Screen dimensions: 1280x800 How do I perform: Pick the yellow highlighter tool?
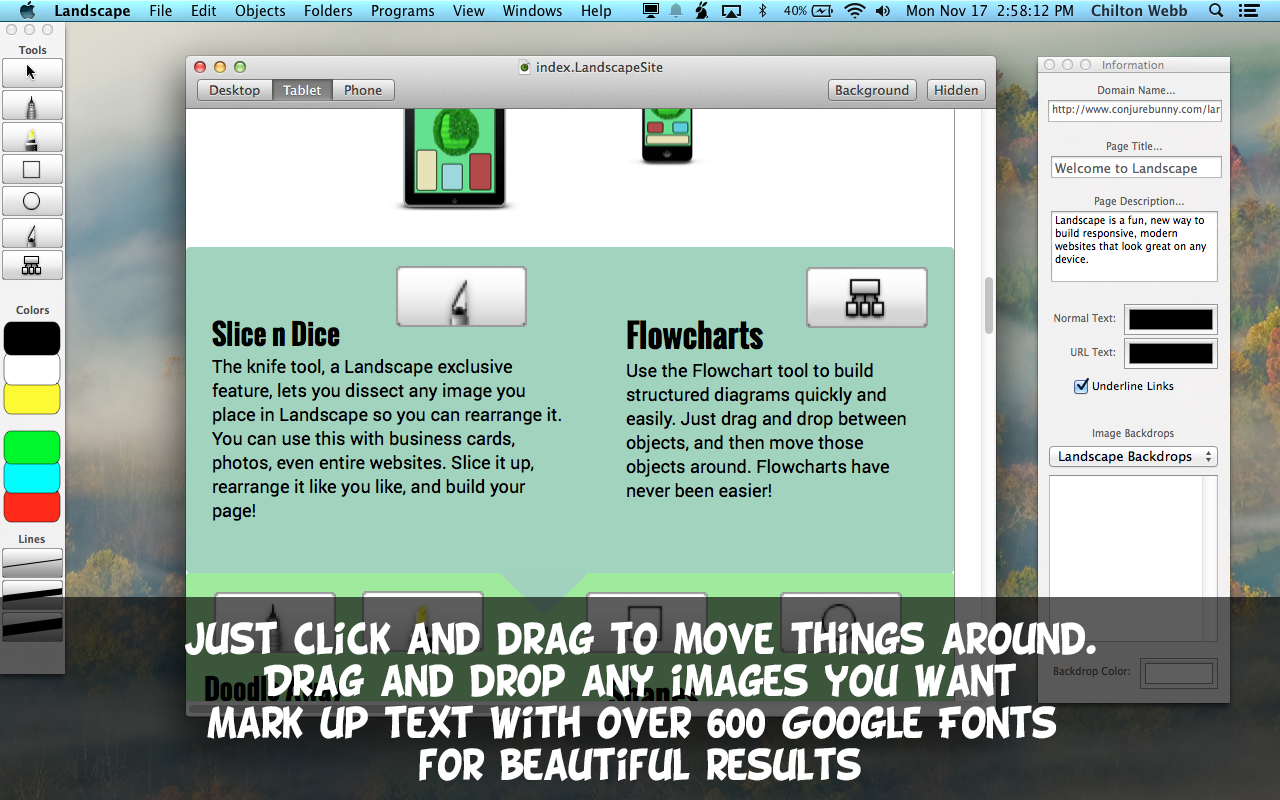pos(32,137)
